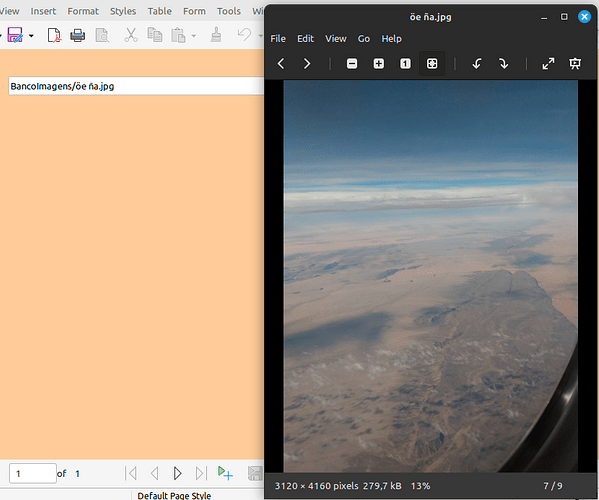The height and width of the screenshot is (500, 599).
Task: Show image at normal size
Action: [x=405, y=63]
